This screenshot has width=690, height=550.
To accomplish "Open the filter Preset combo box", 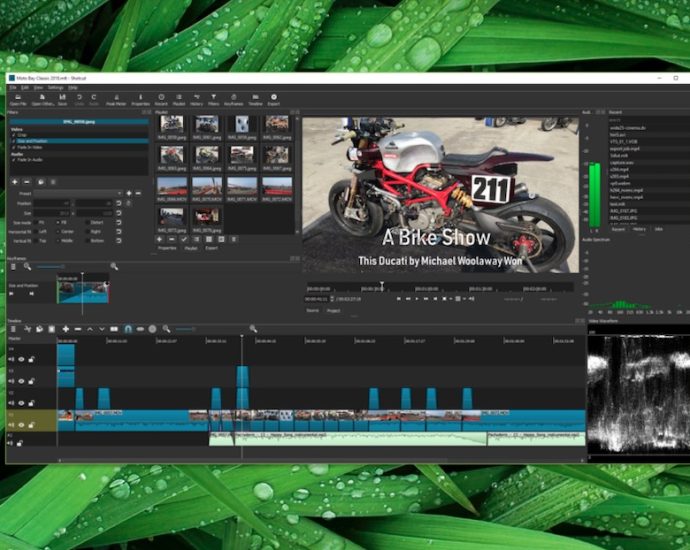I will coord(78,193).
